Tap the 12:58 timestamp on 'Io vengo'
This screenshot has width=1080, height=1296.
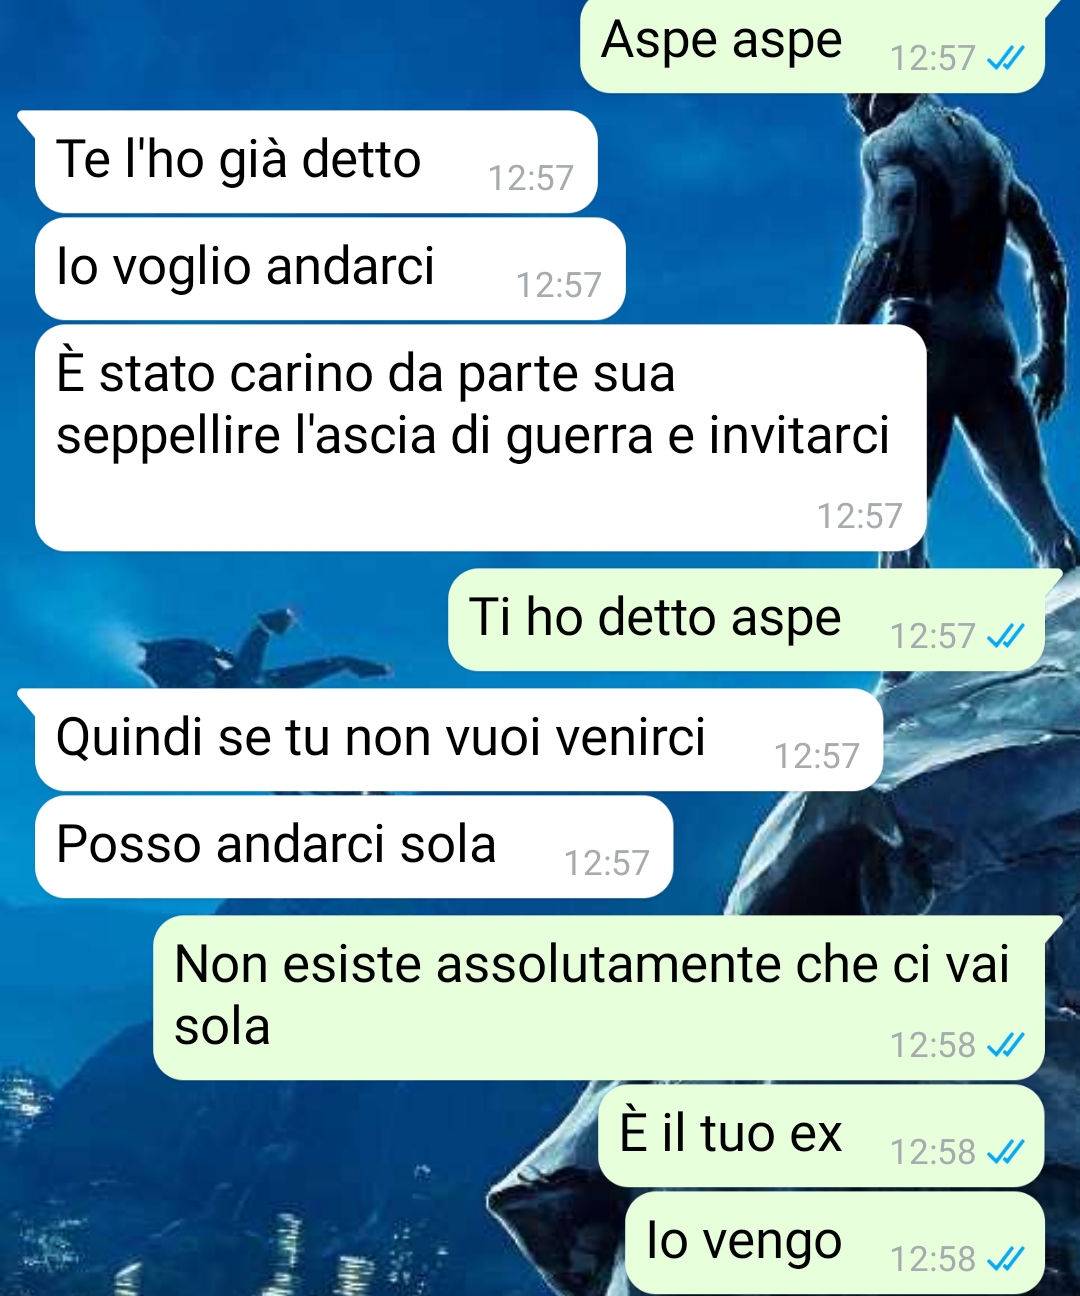point(932,1259)
